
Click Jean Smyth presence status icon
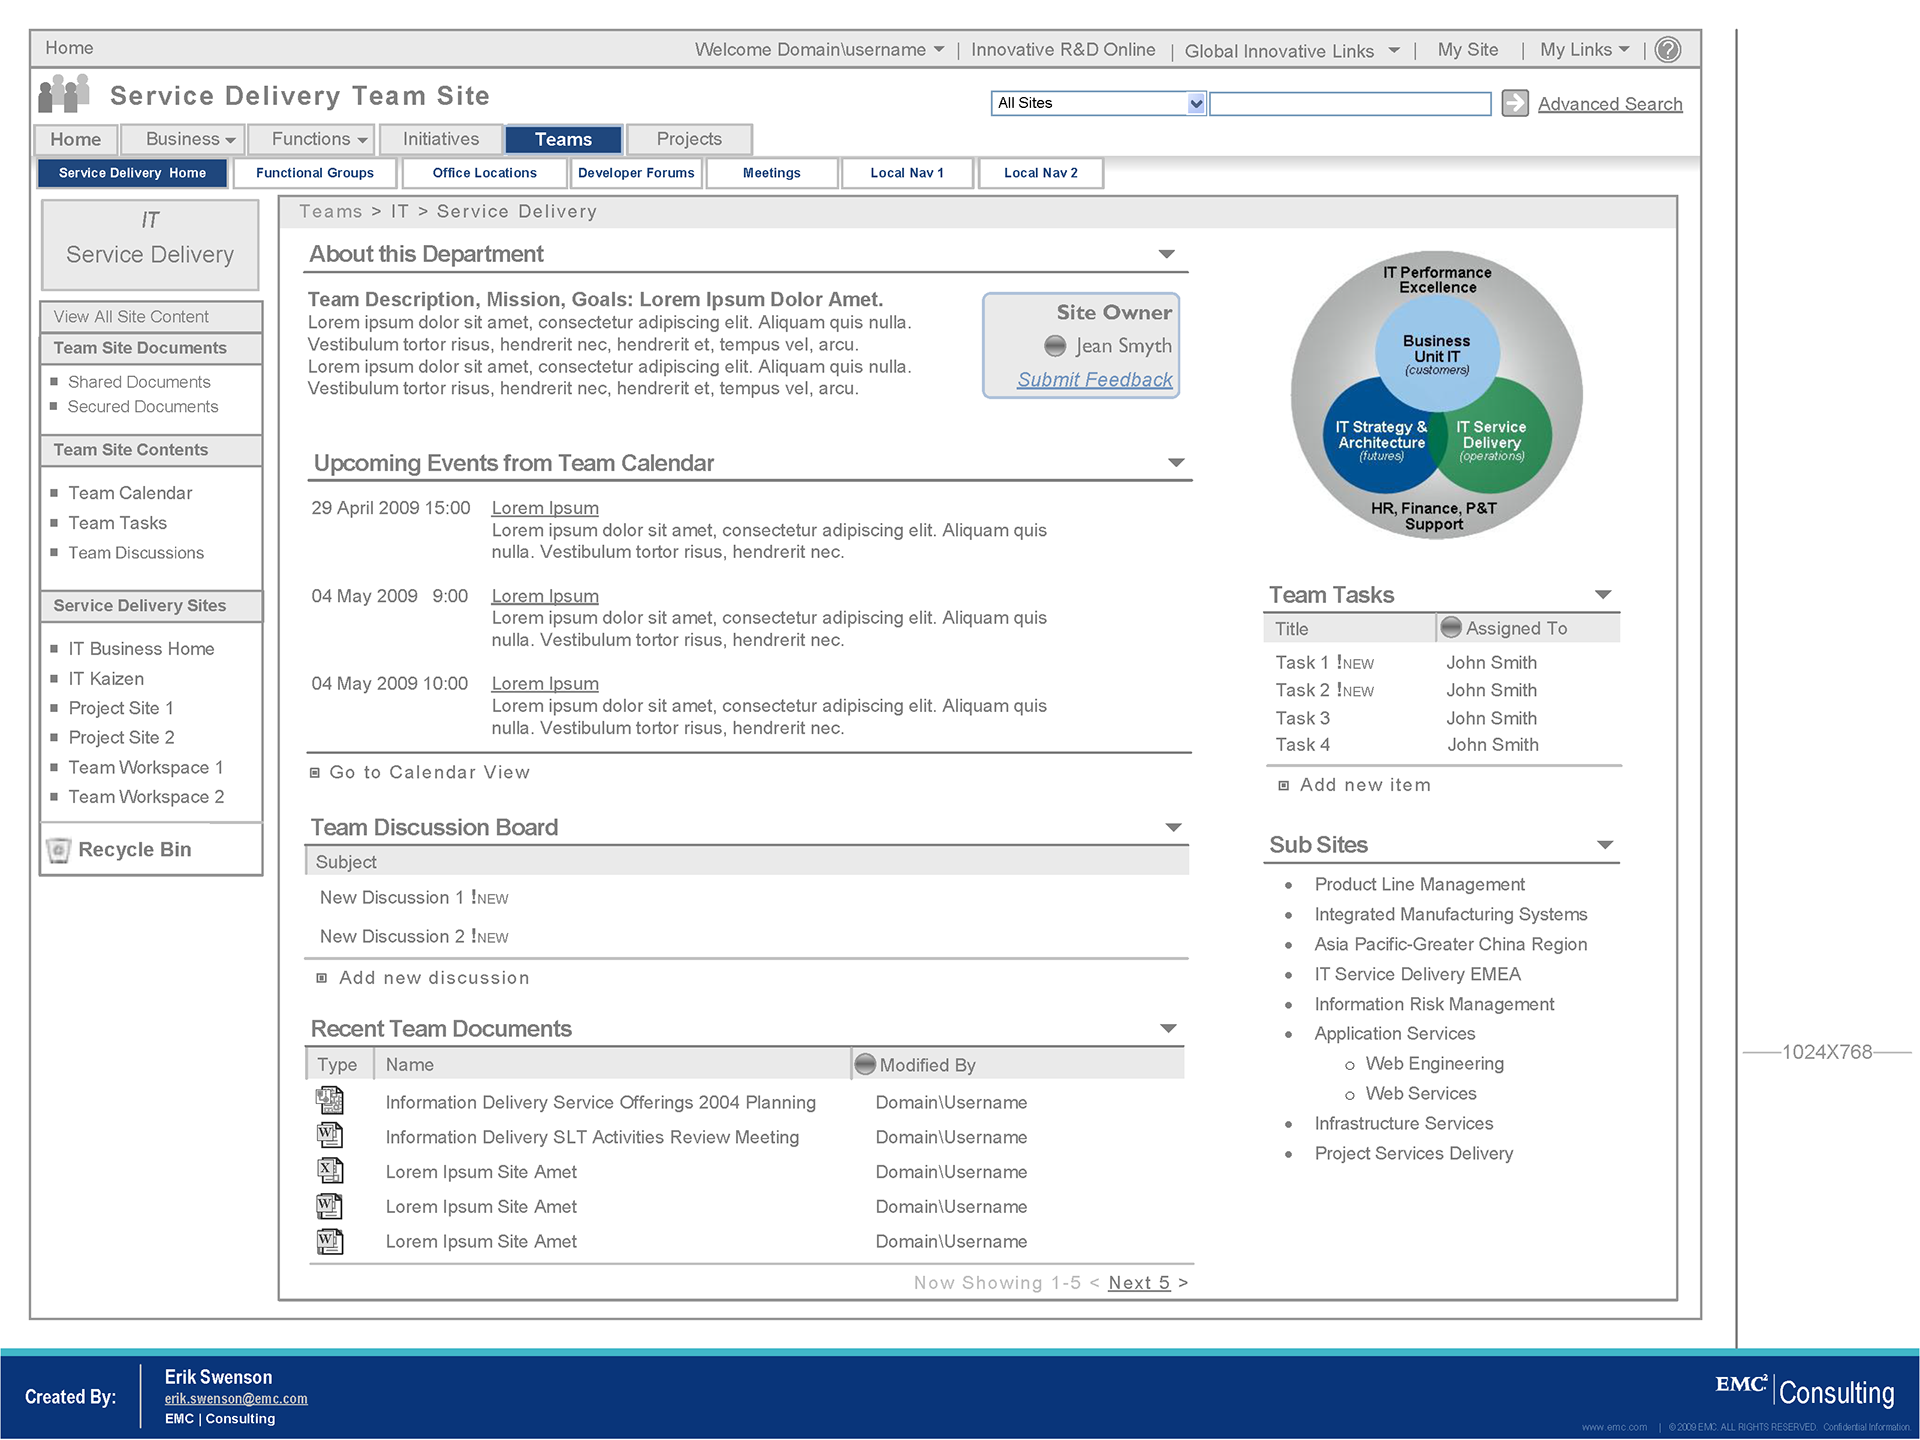tap(1055, 346)
